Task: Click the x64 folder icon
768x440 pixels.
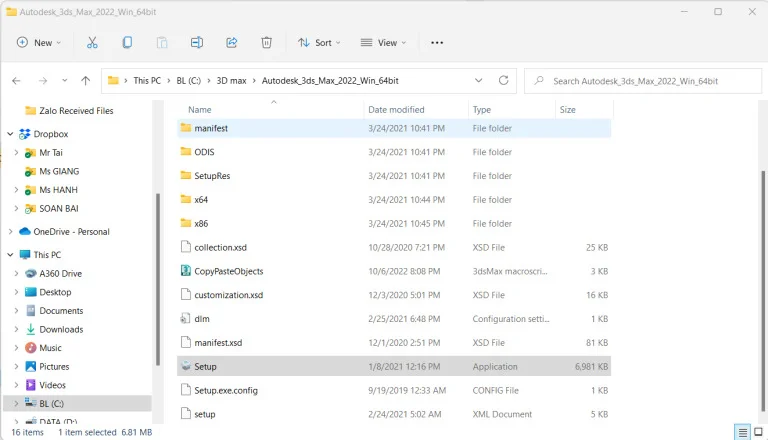Action: tap(186, 199)
